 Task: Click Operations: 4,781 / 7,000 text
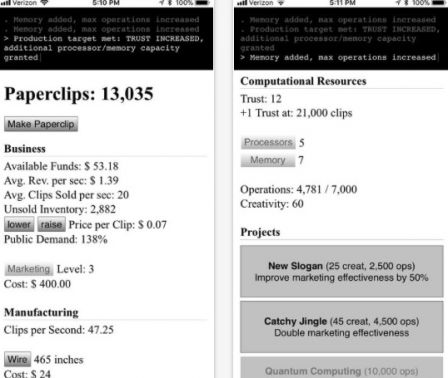(x=299, y=189)
